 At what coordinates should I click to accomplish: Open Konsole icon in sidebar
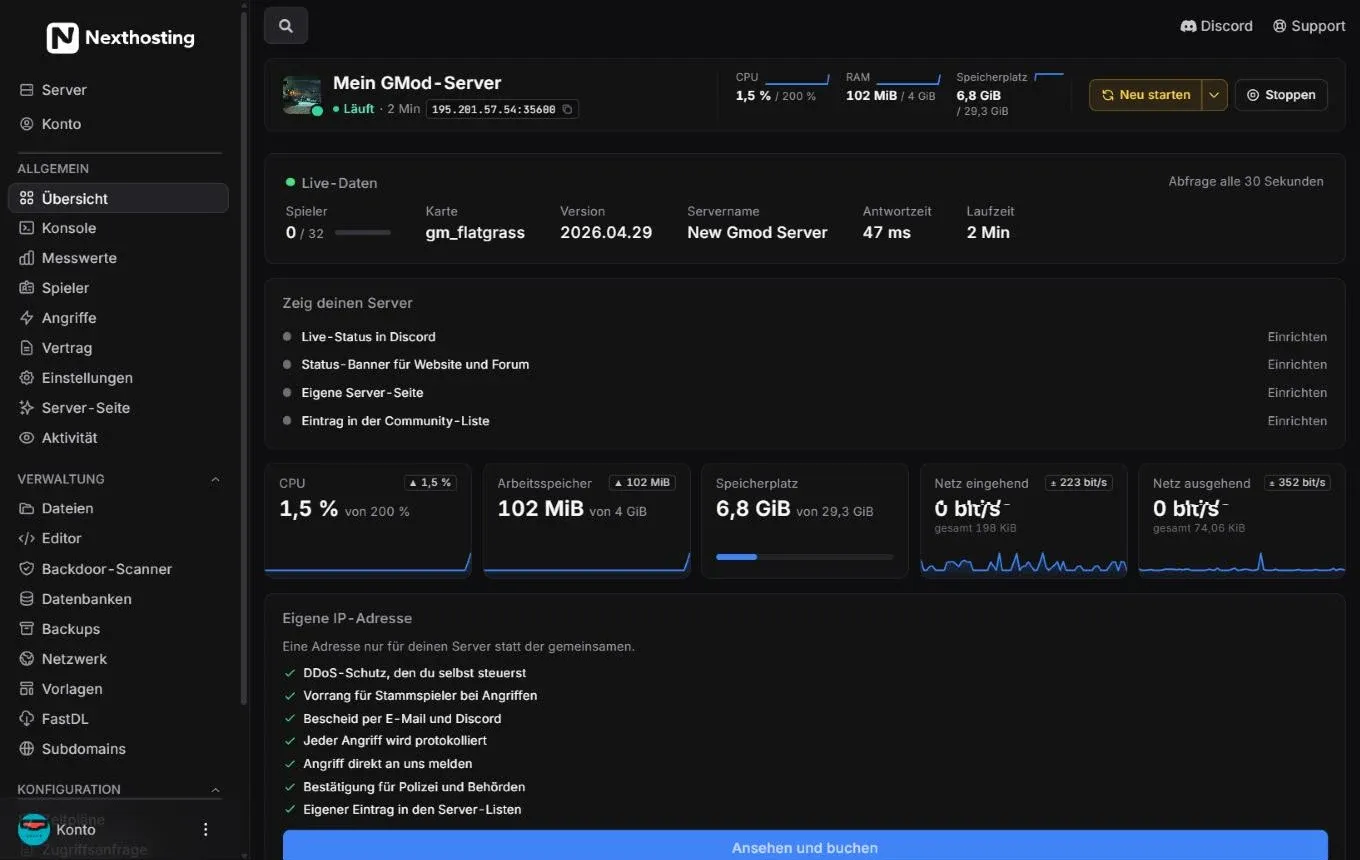(27, 228)
